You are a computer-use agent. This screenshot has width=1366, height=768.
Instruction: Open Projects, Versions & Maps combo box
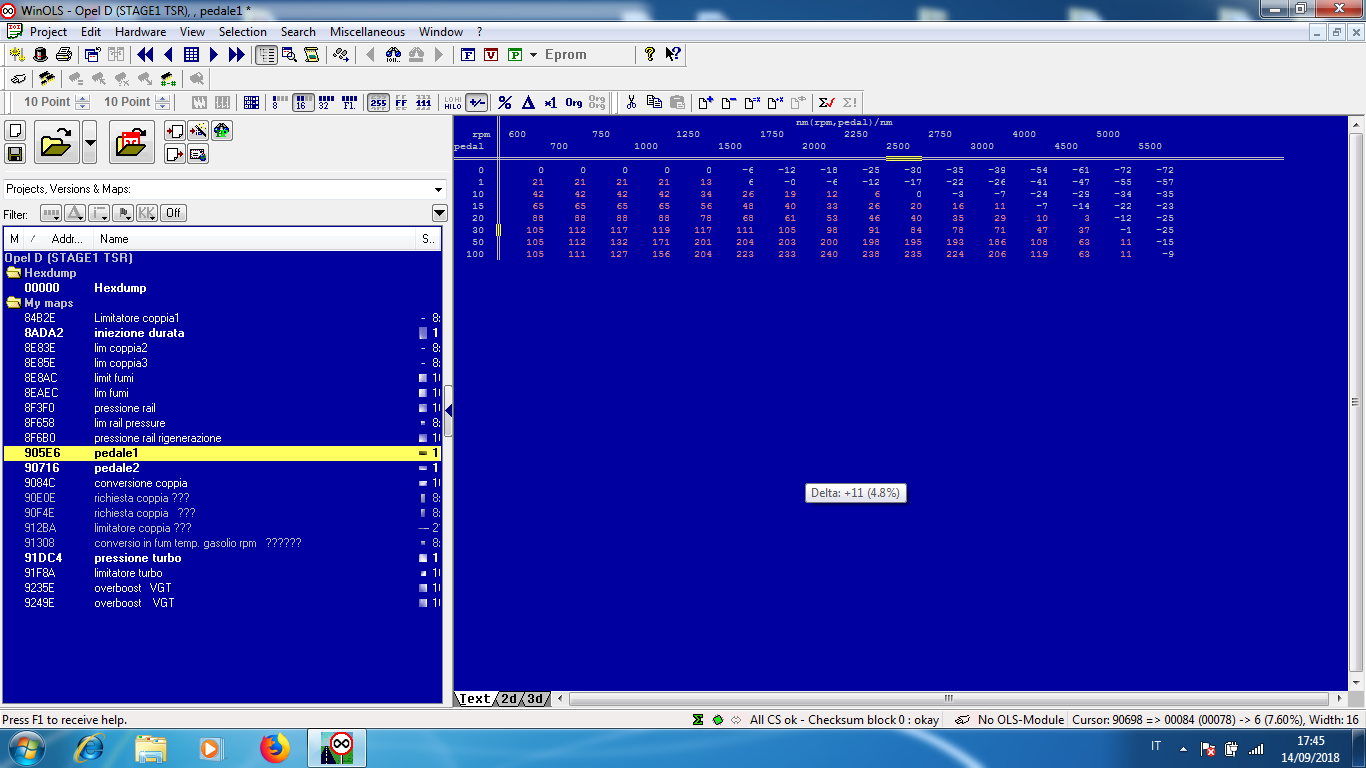pyautogui.click(x=224, y=189)
